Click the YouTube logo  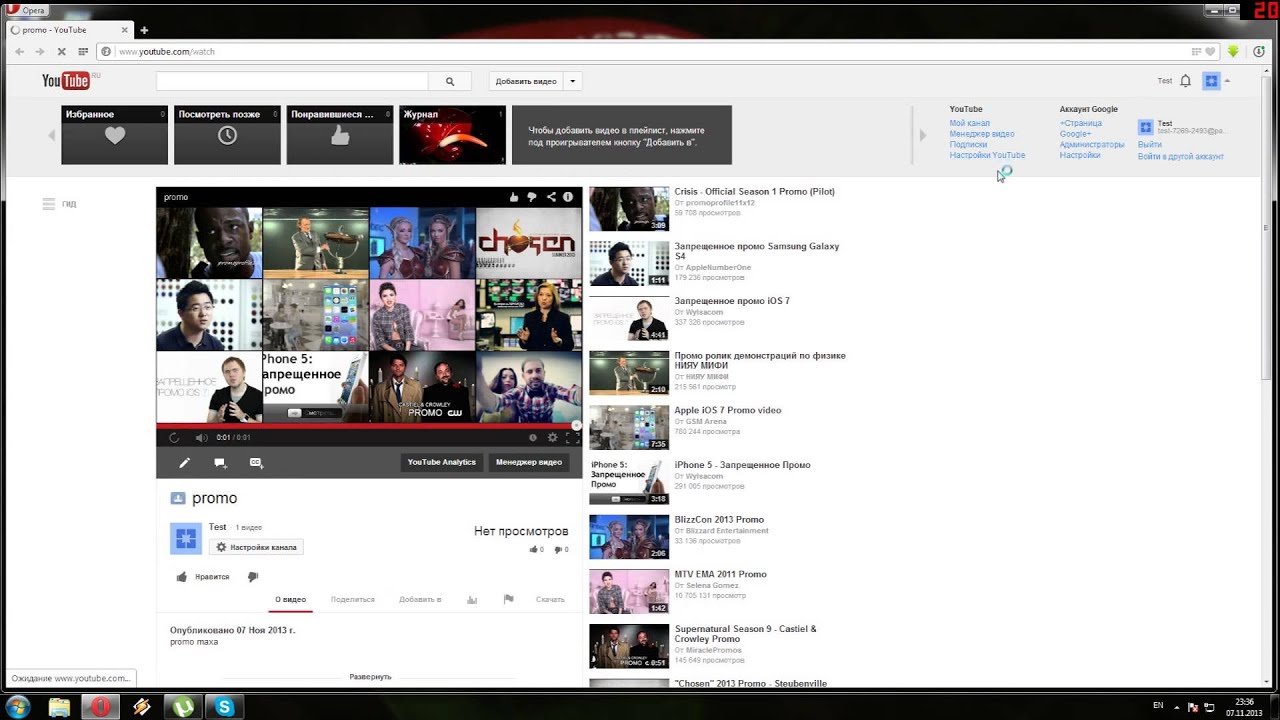(x=66, y=81)
